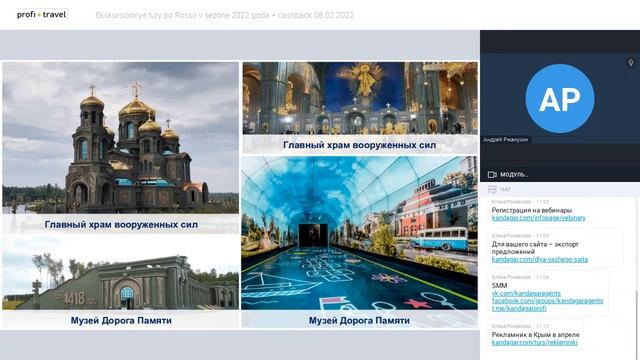The width and height of the screenshot is (640, 360).
Task: Open the ЧАТ tab
Action: (506, 190)
